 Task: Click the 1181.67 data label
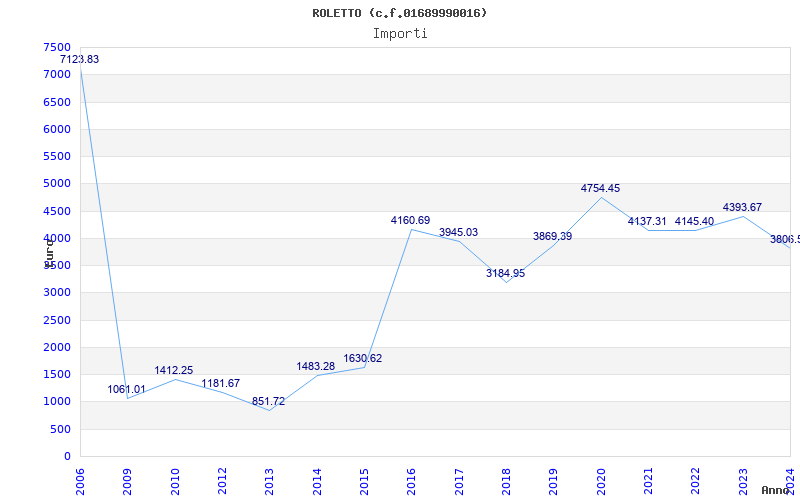[x=221, y=383]
